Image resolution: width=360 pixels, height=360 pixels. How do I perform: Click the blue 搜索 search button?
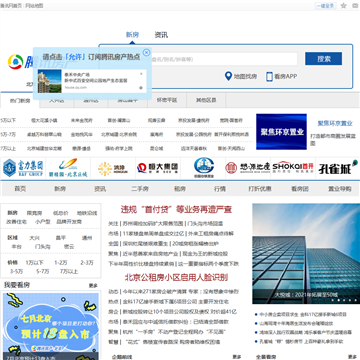pyautogui.click(x=323, y=59)
